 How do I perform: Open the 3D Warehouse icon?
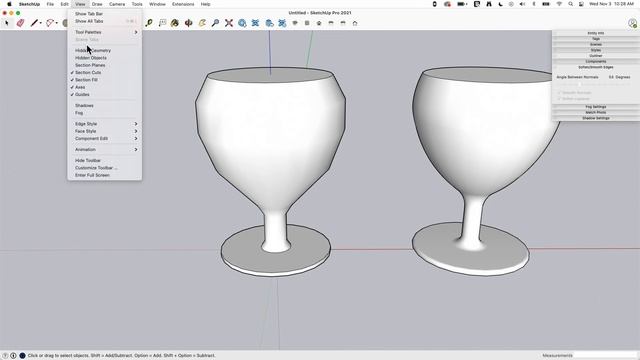(x=242, y=23)
